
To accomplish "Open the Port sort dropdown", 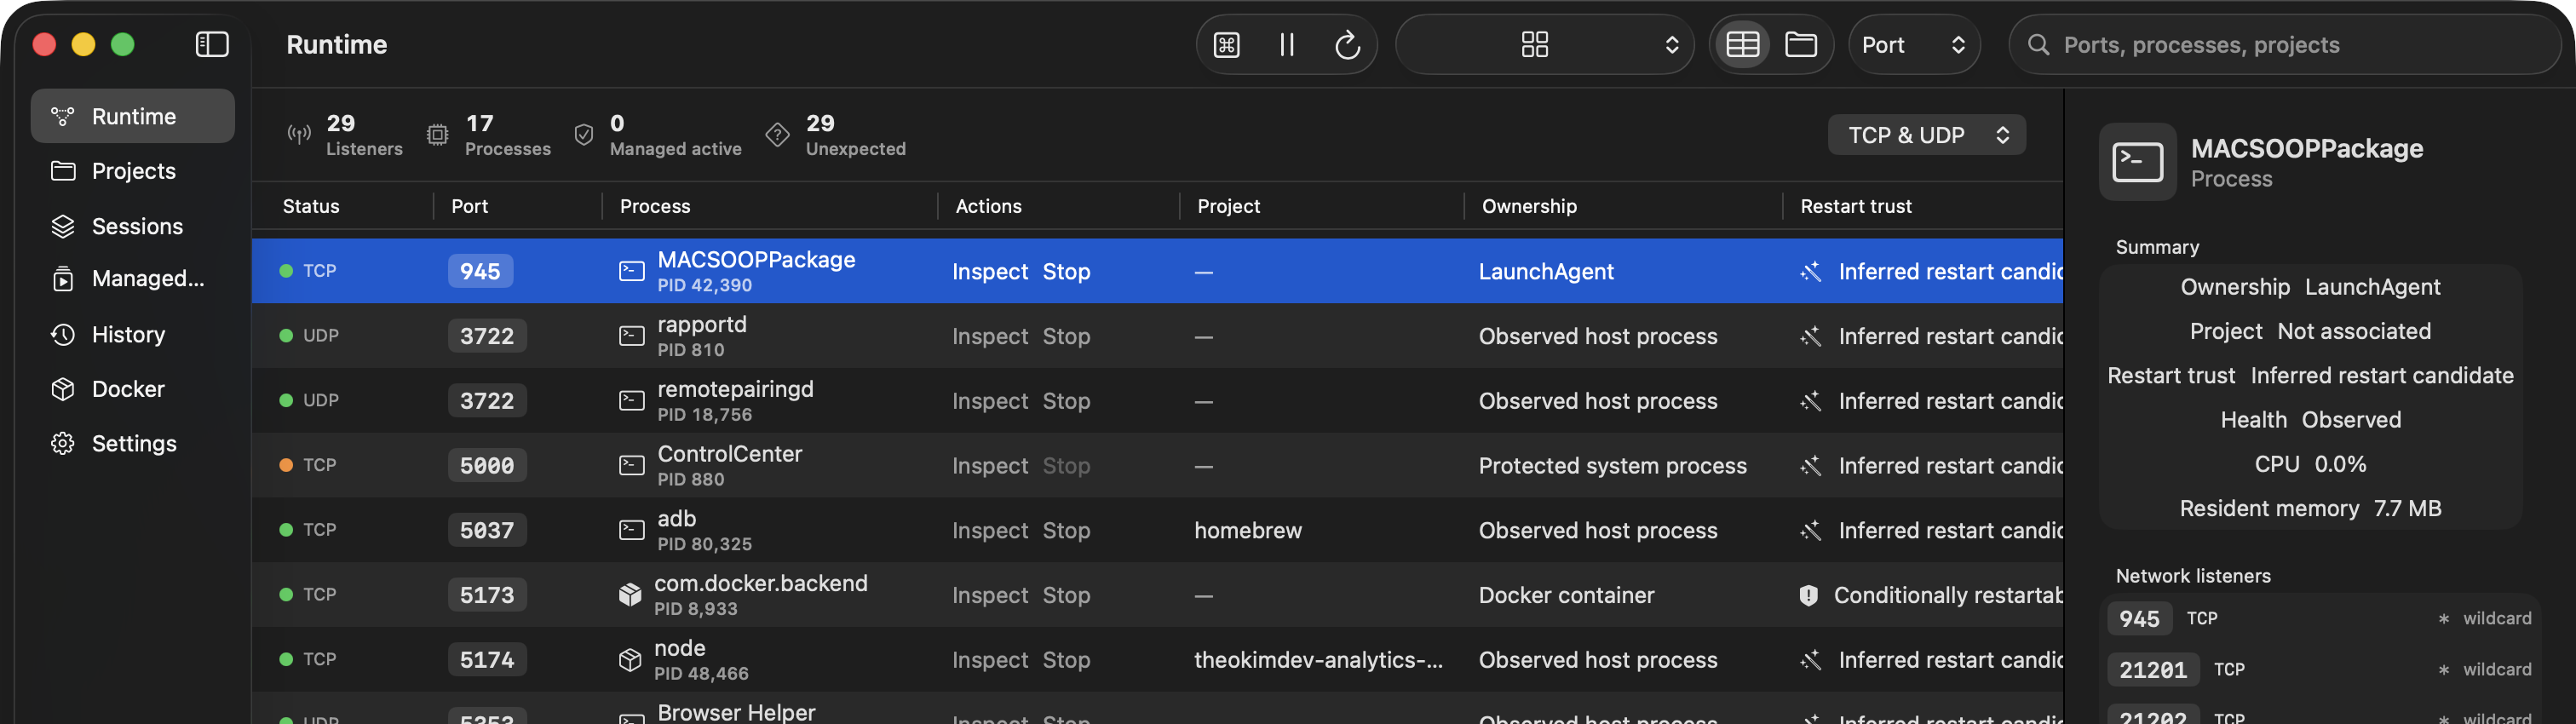I will (x=1913, y=45).
